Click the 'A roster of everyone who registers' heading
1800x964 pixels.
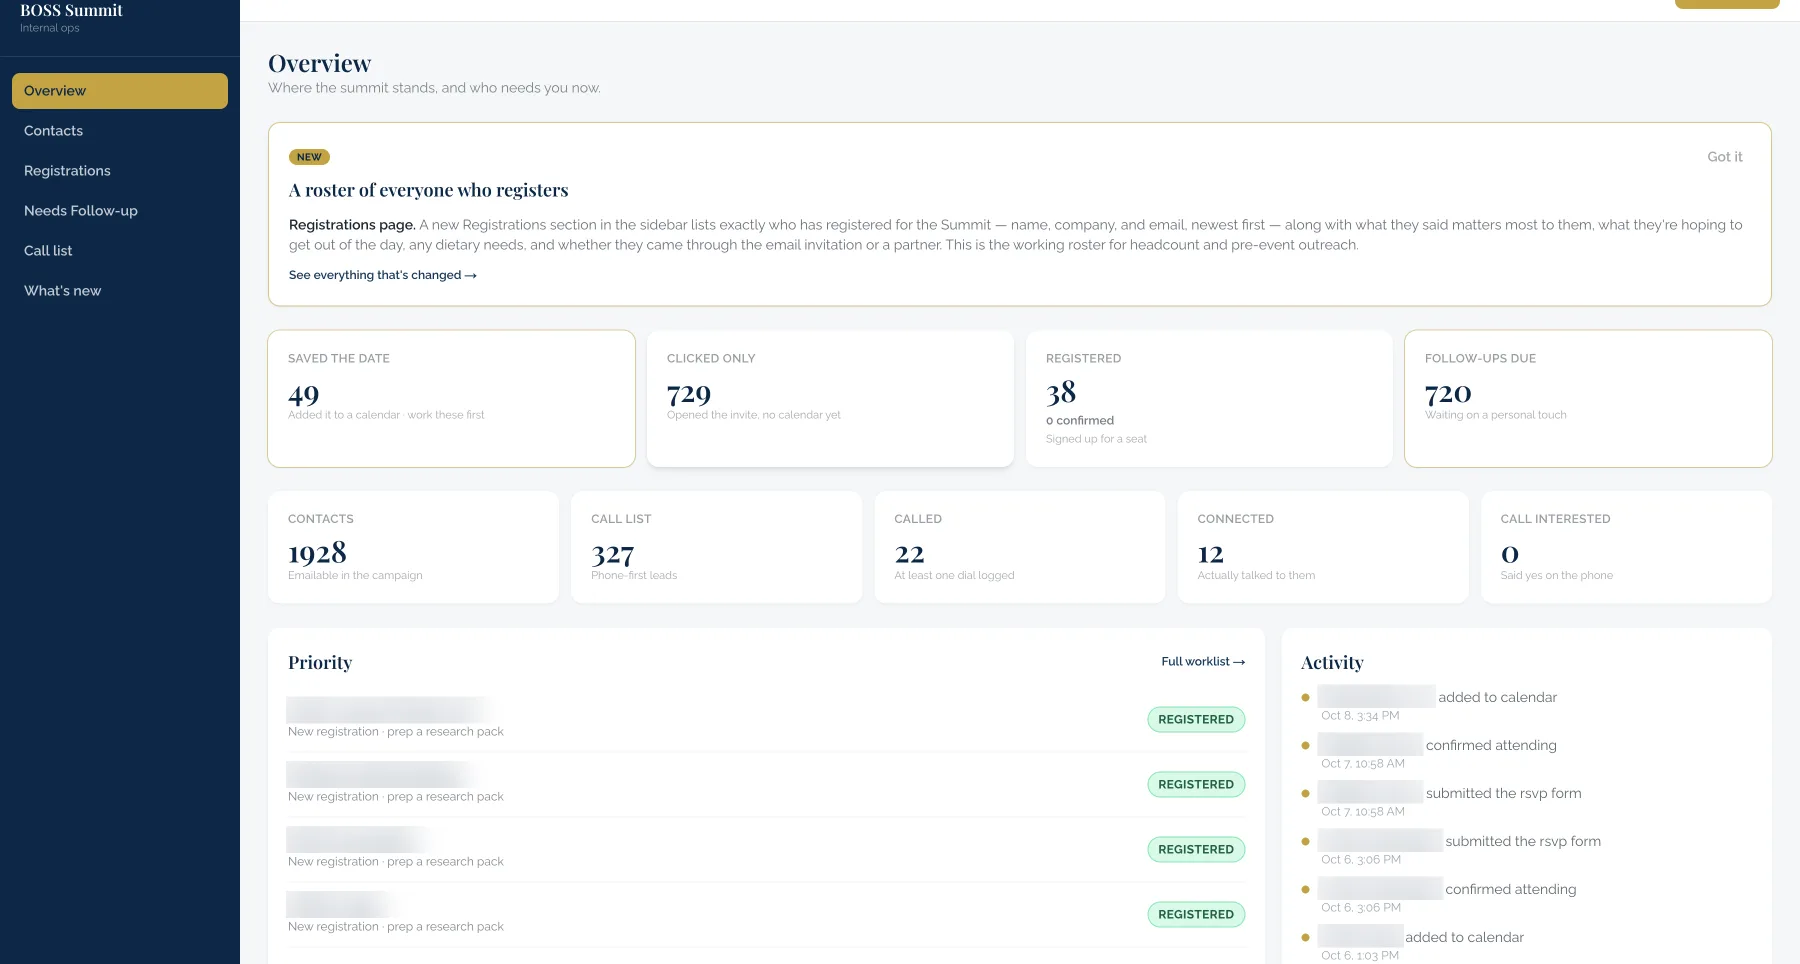tap(428, 190)
